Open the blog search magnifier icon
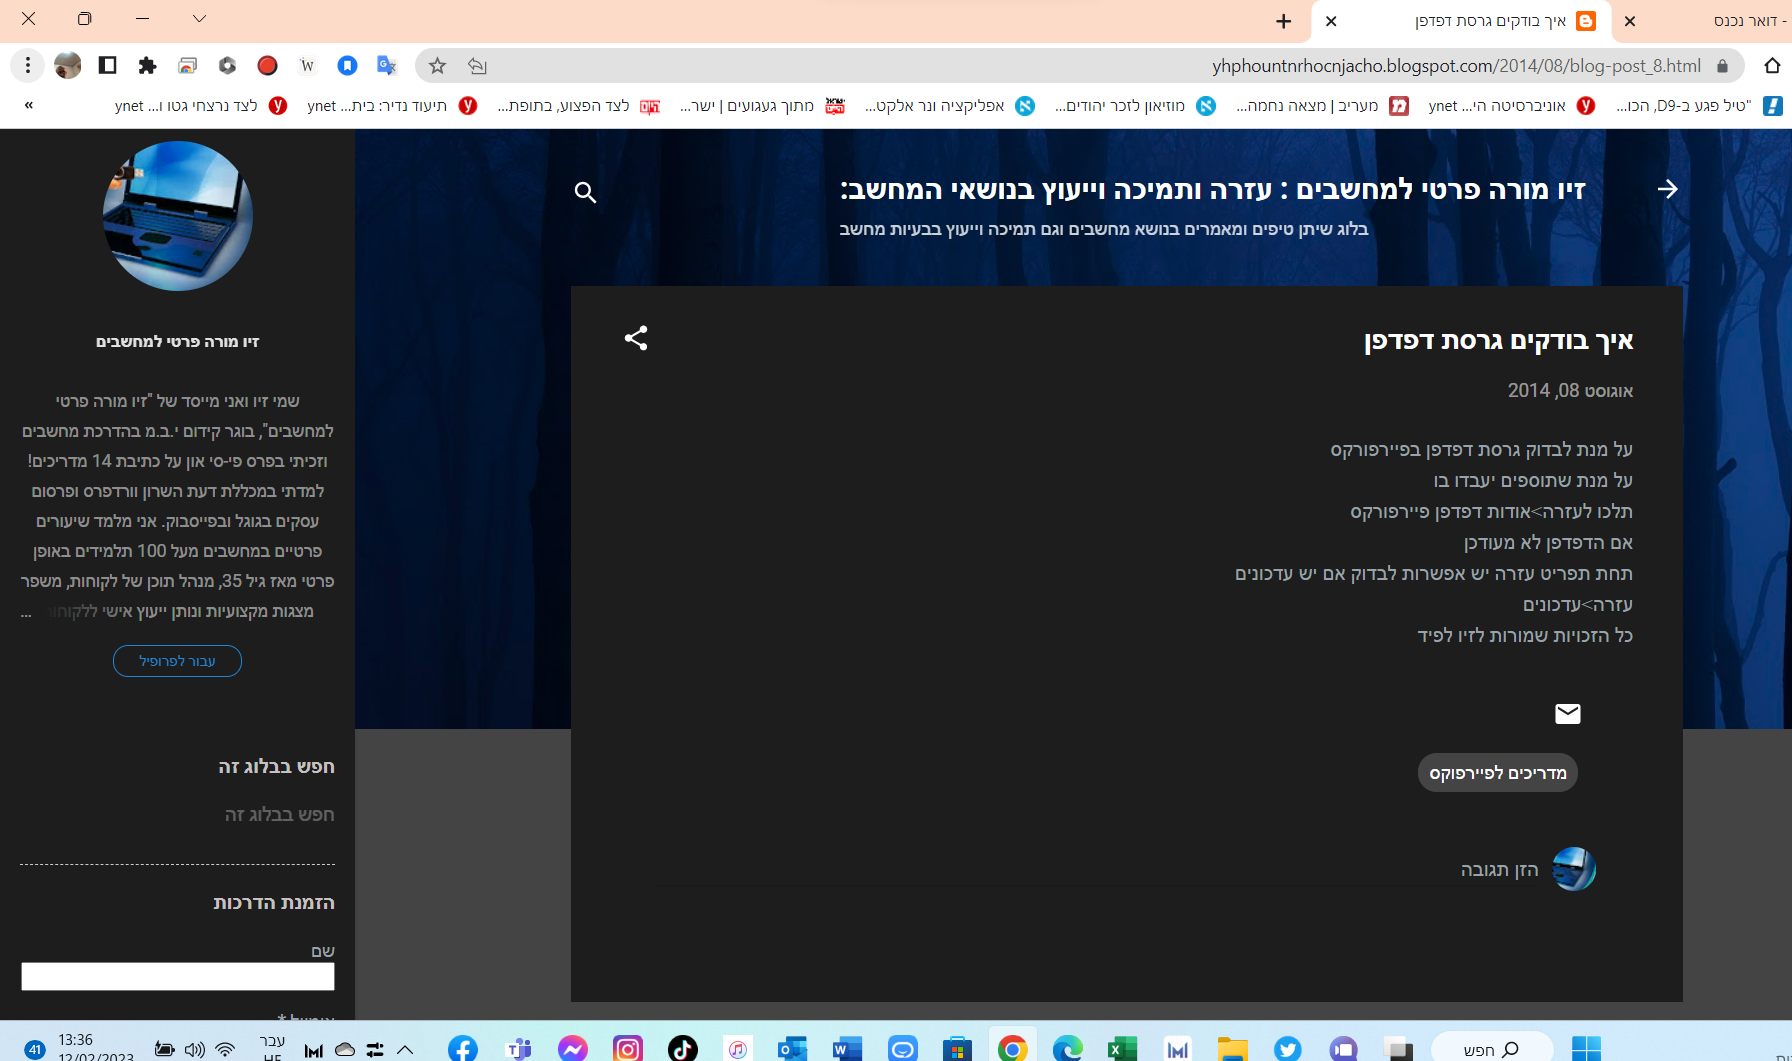 click(586, 192)
